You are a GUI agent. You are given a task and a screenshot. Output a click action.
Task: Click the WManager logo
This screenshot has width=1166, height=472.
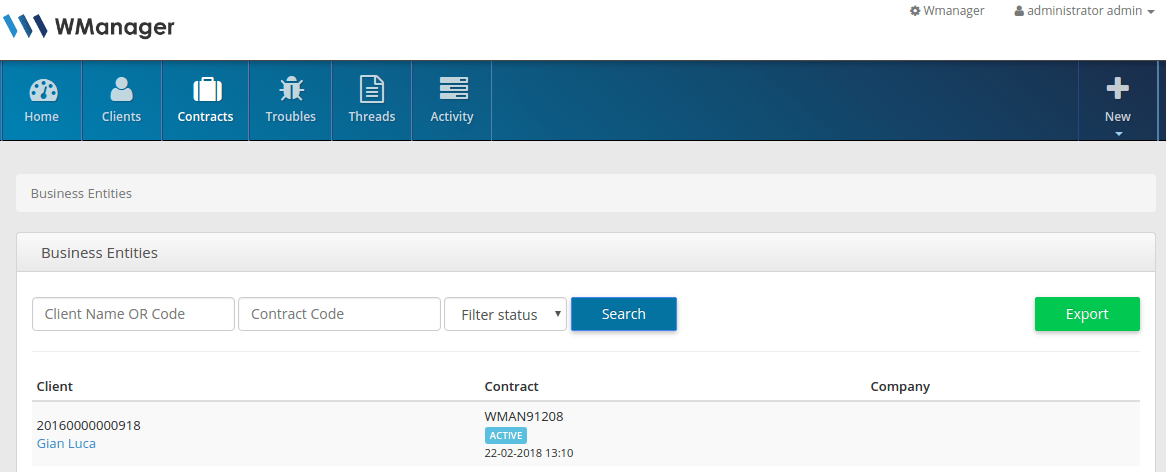point(89,27)
